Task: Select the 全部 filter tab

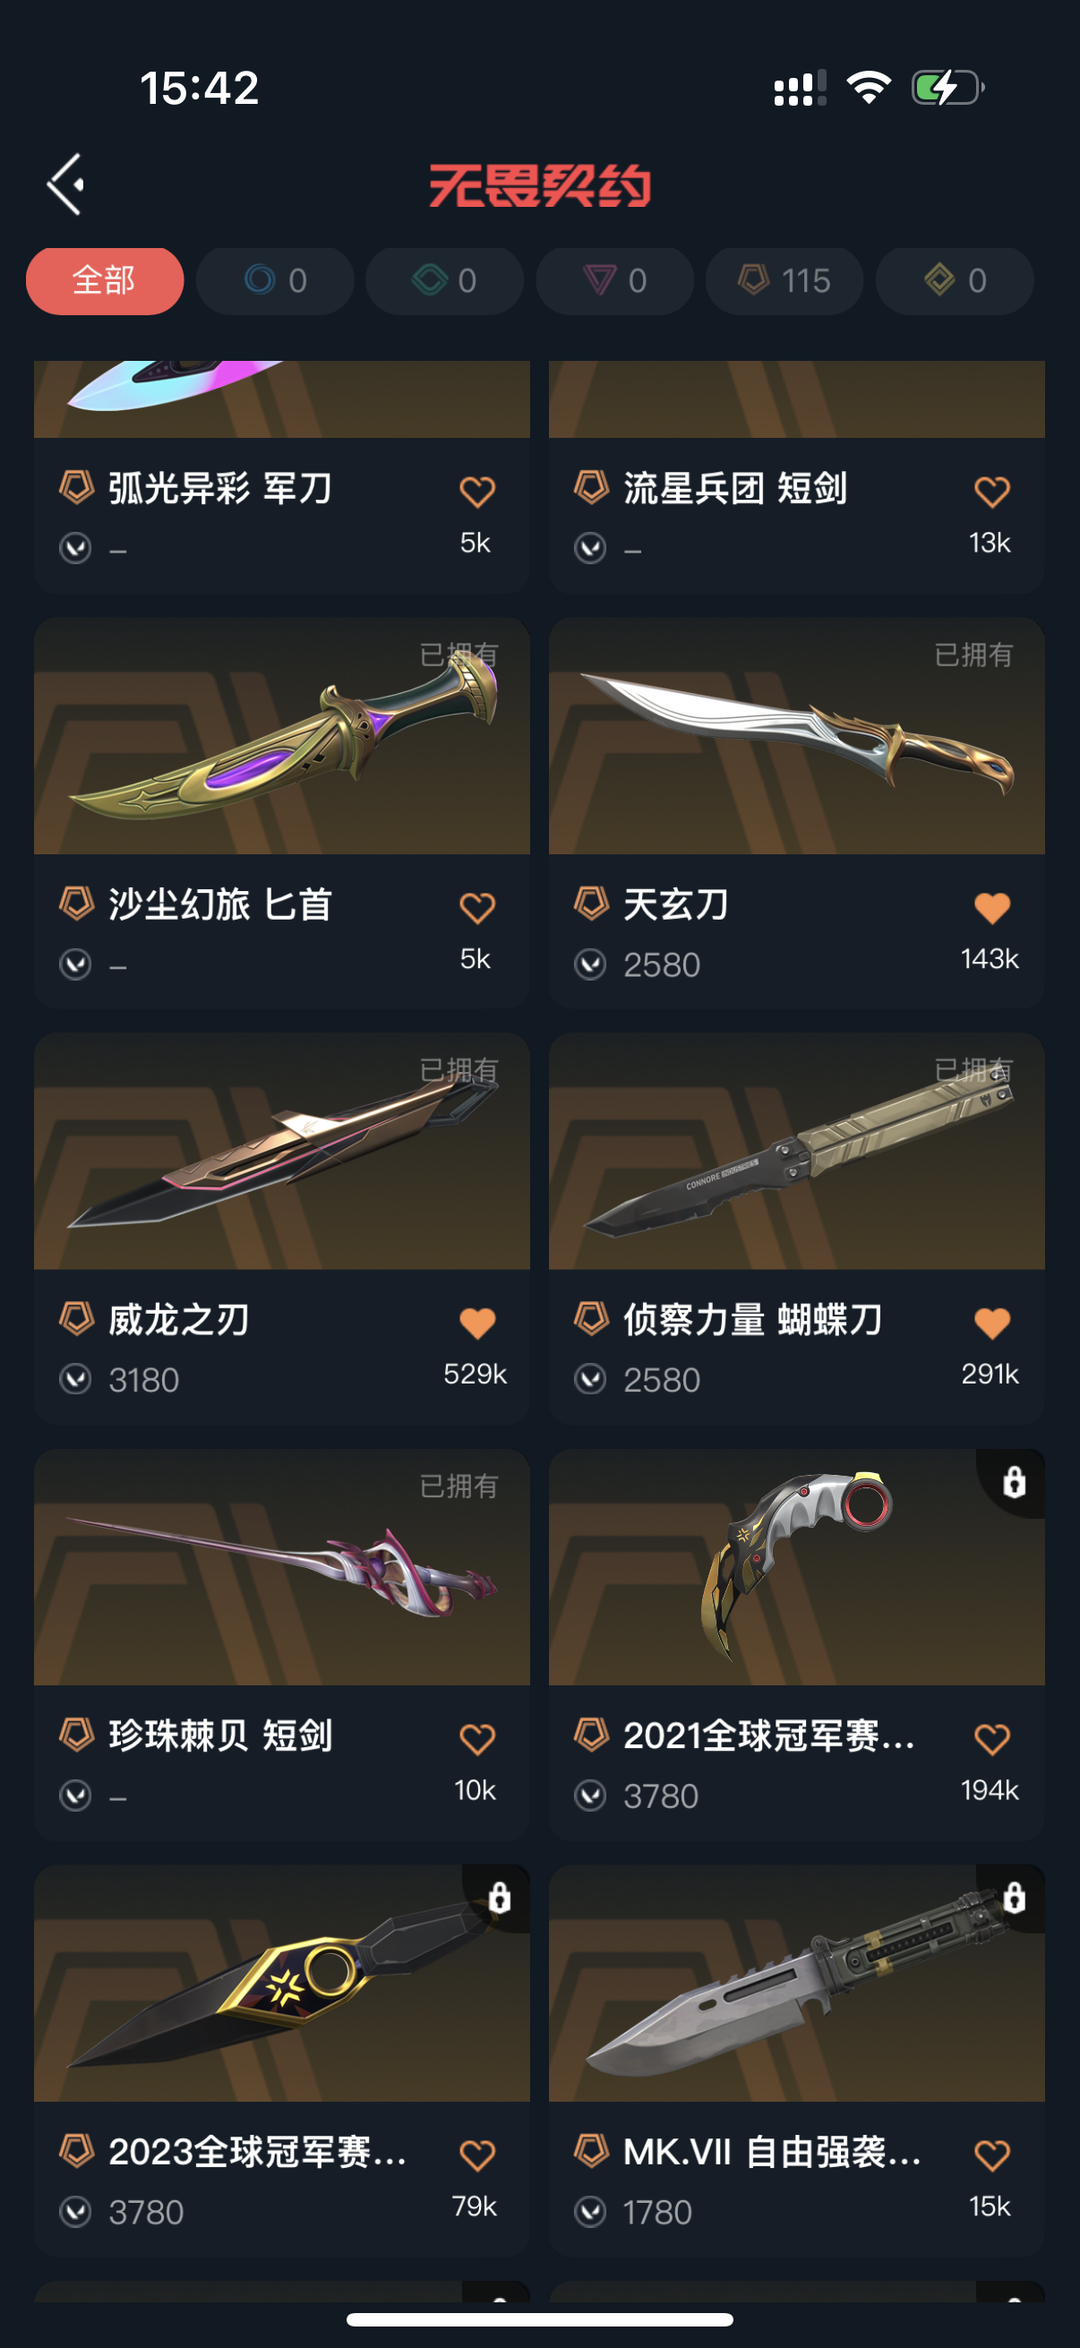Action: [105, 281]
